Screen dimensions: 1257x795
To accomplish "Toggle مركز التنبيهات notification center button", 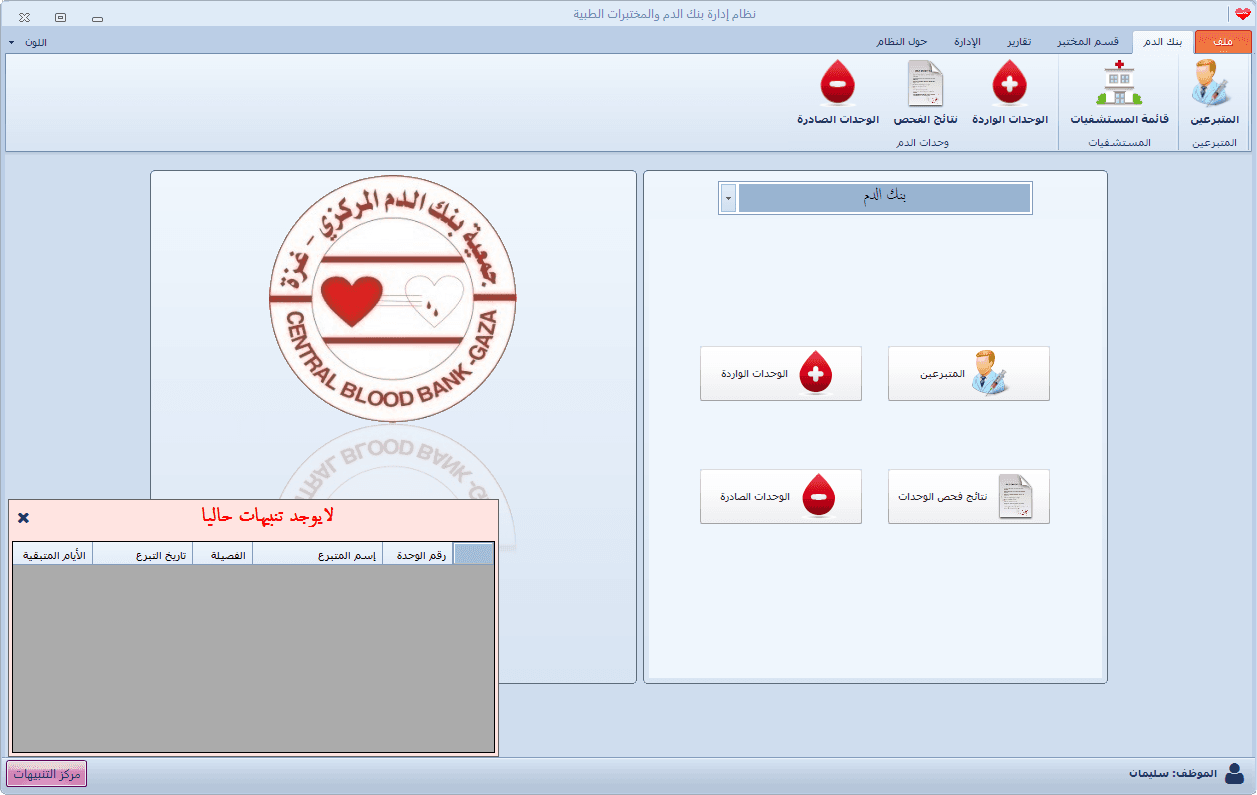I will [x=47, y=773].
